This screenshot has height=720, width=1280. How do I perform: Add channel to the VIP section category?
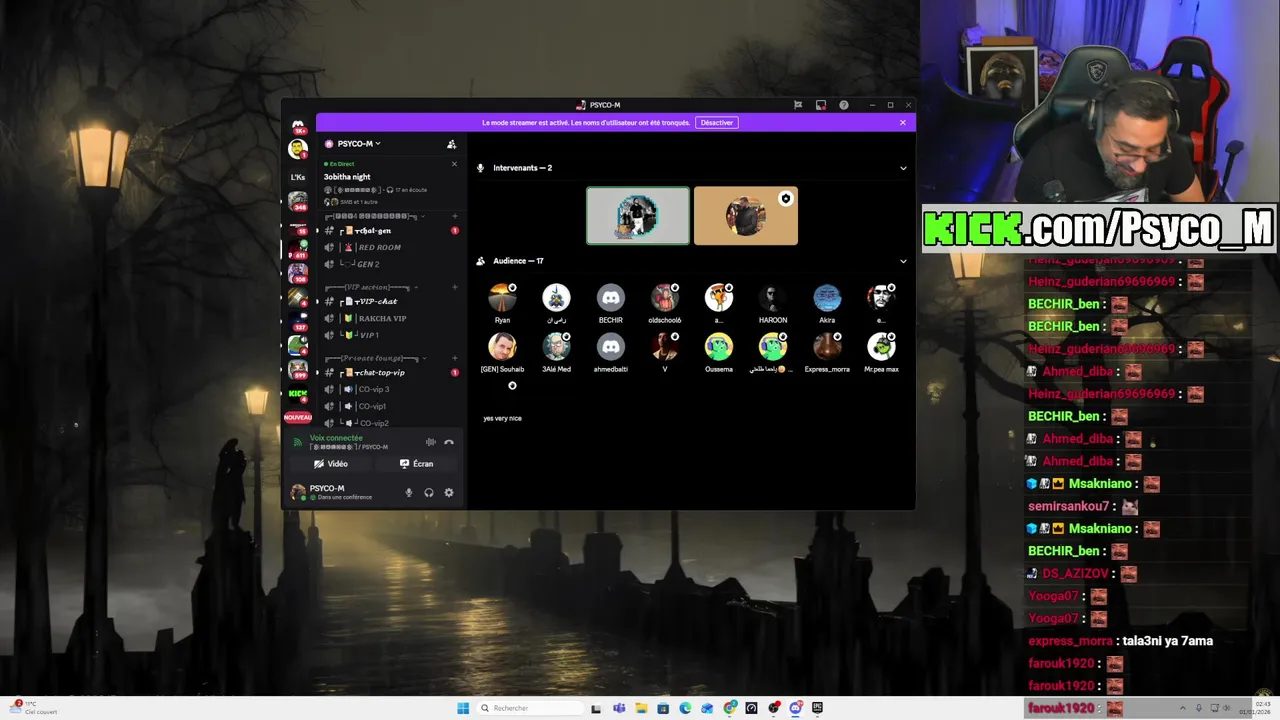click(455, 287)
